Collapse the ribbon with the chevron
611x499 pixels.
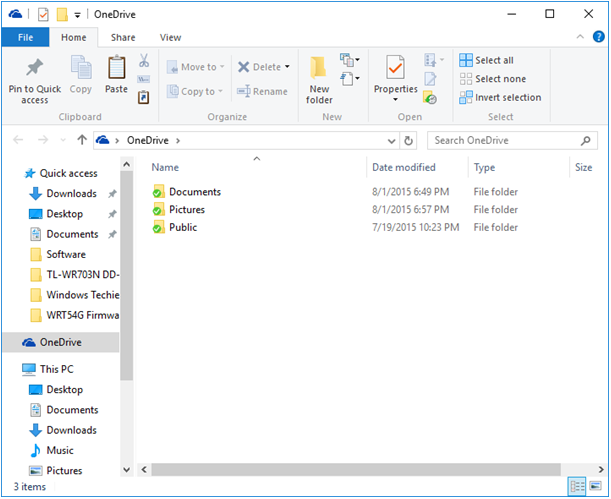pyautogui.click(x=580, y=37)
